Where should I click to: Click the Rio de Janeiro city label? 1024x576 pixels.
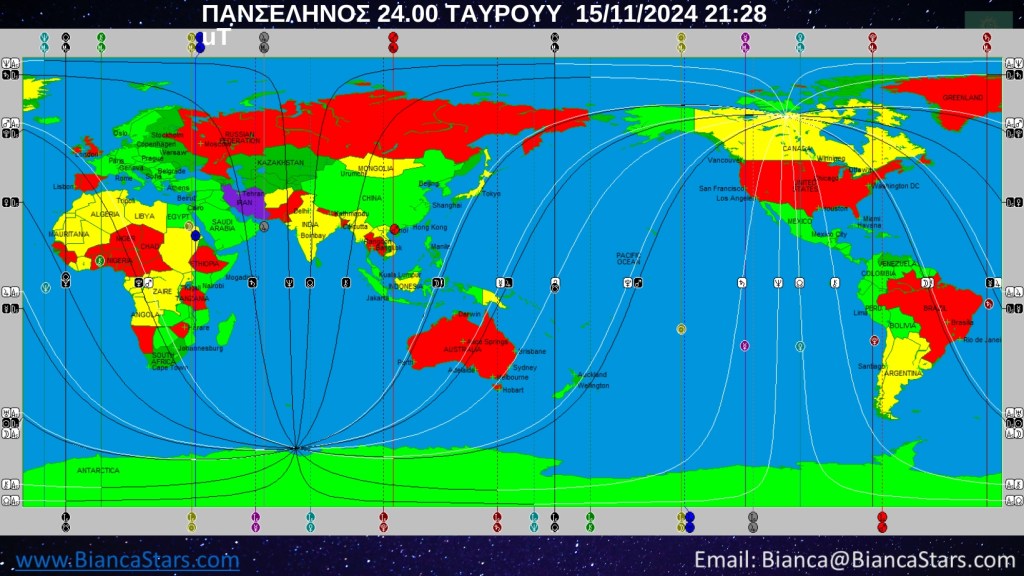tap(981, 340)
